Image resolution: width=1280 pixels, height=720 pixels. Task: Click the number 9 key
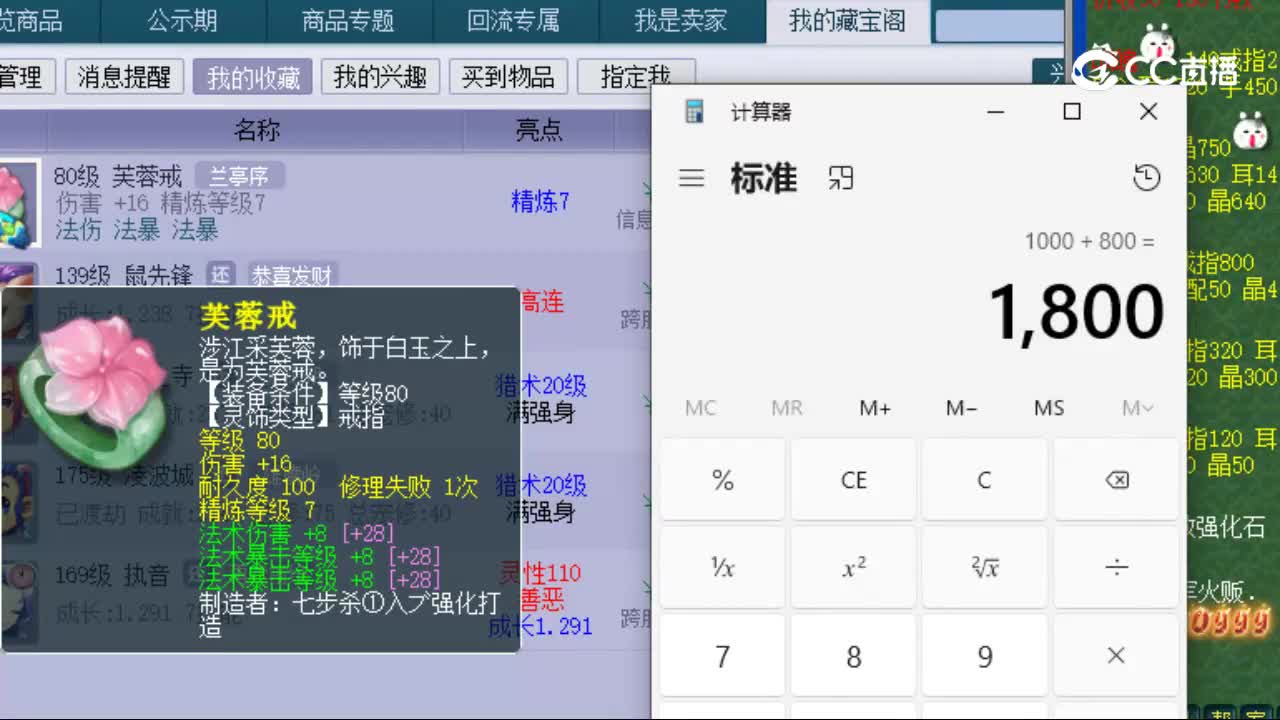(984, 656)
